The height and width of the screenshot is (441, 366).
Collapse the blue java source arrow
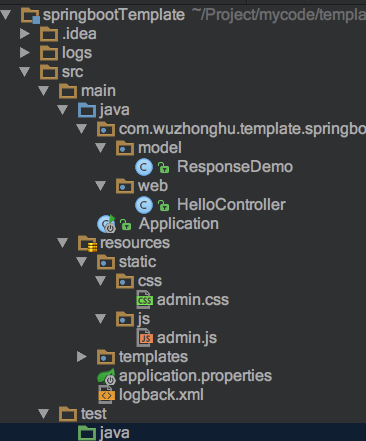click(x=63, y=110)
